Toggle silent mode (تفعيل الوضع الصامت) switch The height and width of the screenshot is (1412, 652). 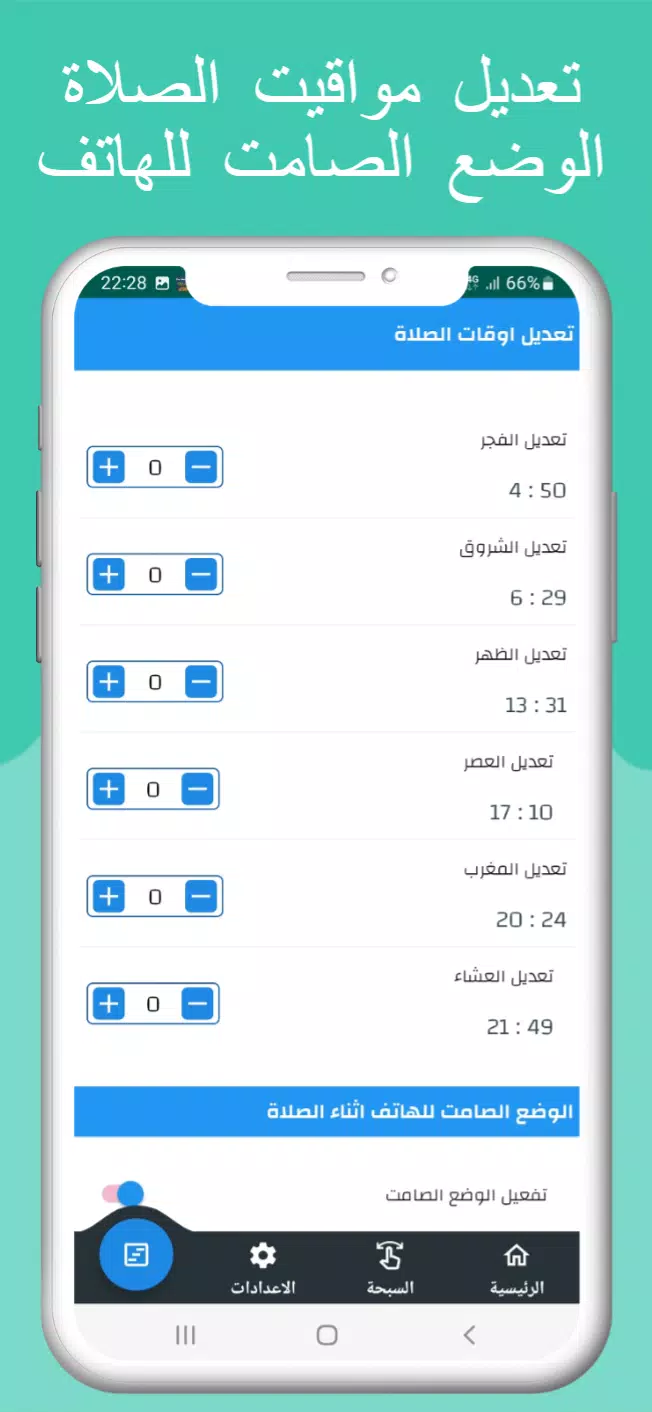pos(124,1193)
